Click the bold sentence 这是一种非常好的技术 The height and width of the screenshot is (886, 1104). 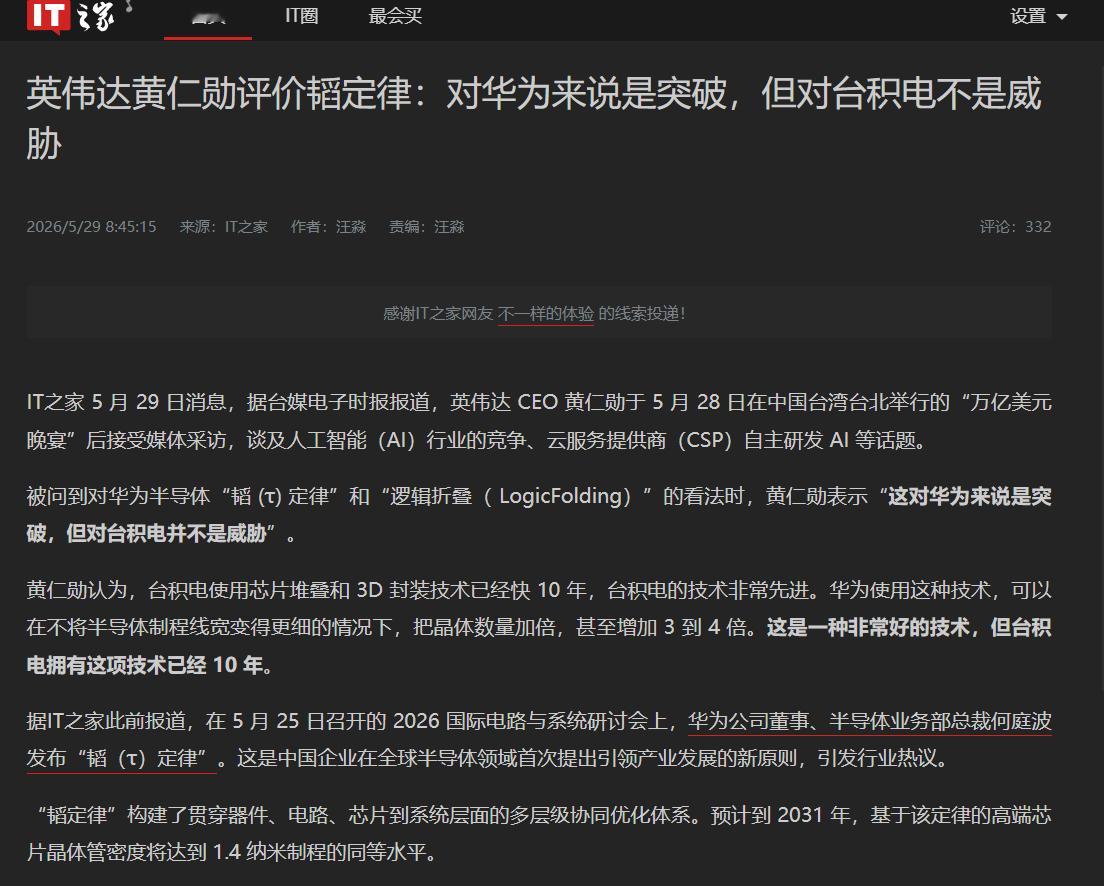[868, 628]
